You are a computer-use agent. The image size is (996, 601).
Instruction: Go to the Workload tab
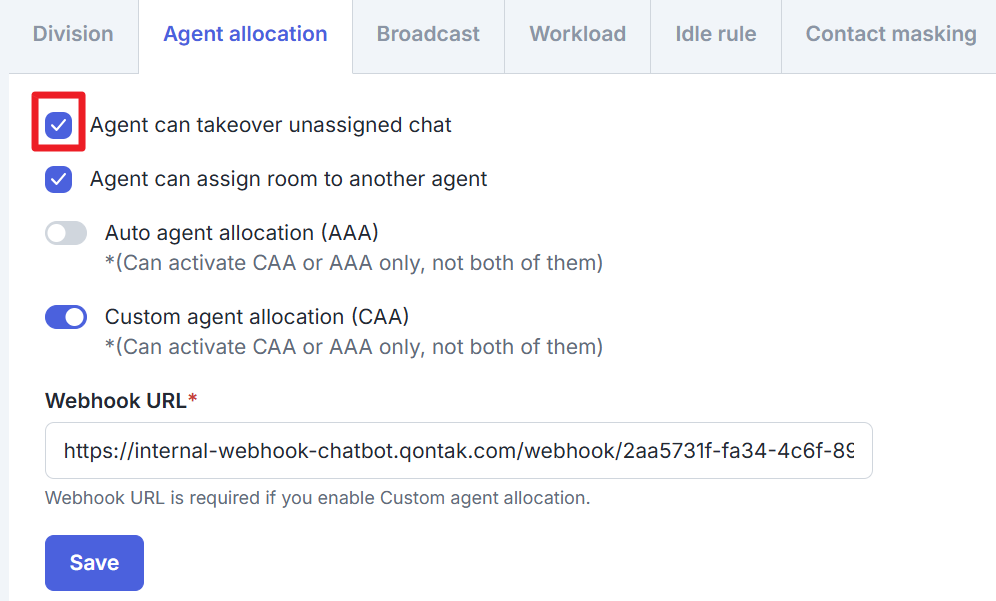577,34
